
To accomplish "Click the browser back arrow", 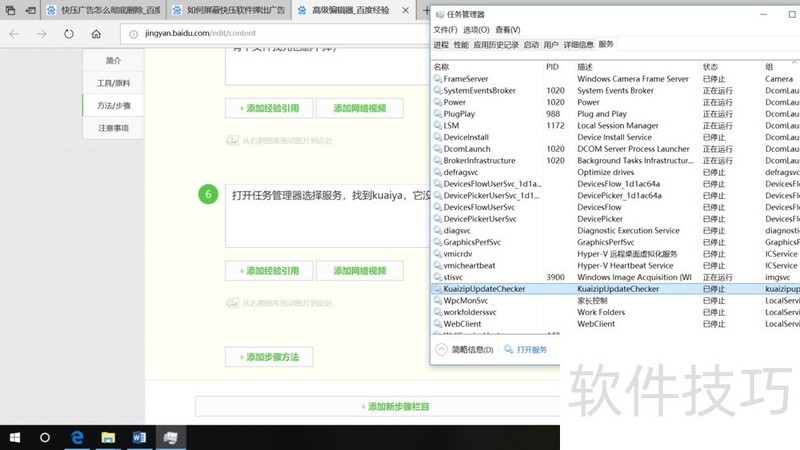I will click(15, 34).
